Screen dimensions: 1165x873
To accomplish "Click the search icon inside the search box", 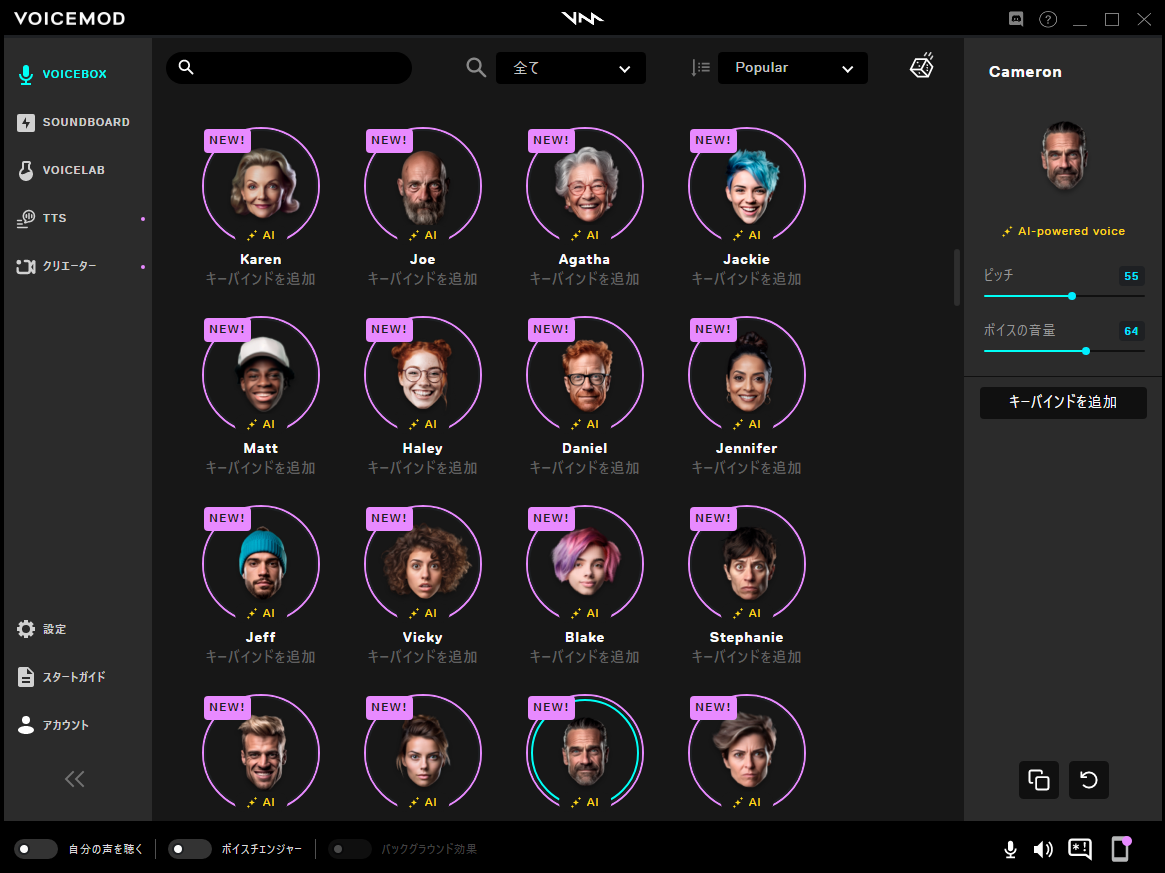I will (x=186, y=68).
